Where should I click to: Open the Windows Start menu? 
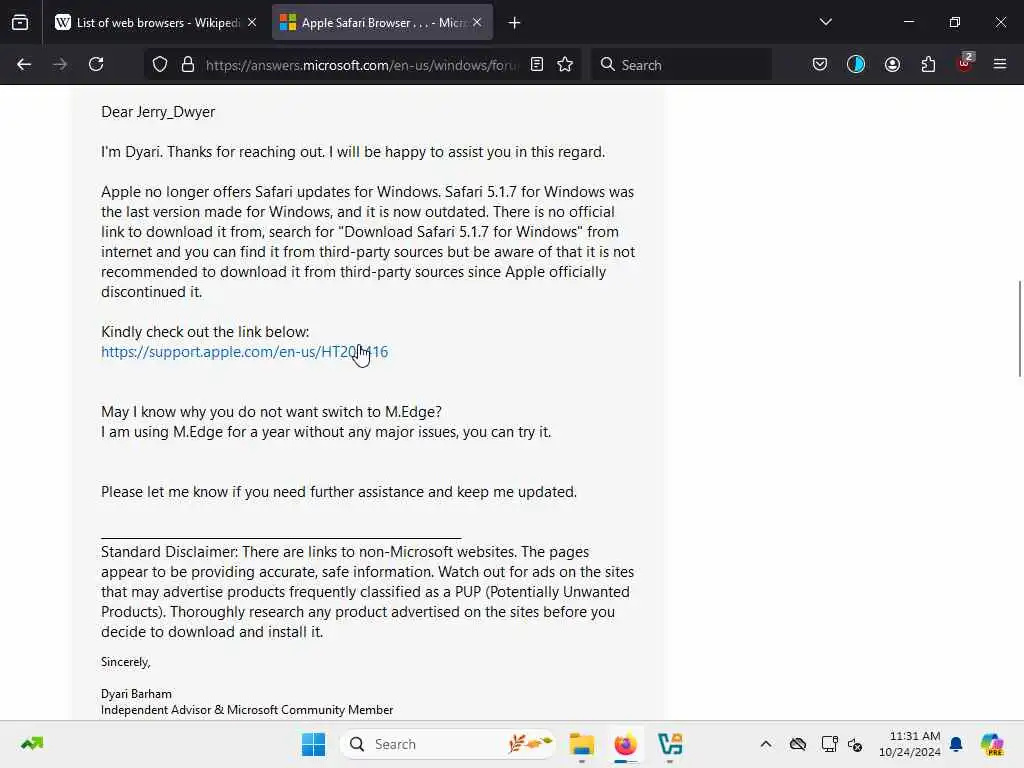point(313,744)
